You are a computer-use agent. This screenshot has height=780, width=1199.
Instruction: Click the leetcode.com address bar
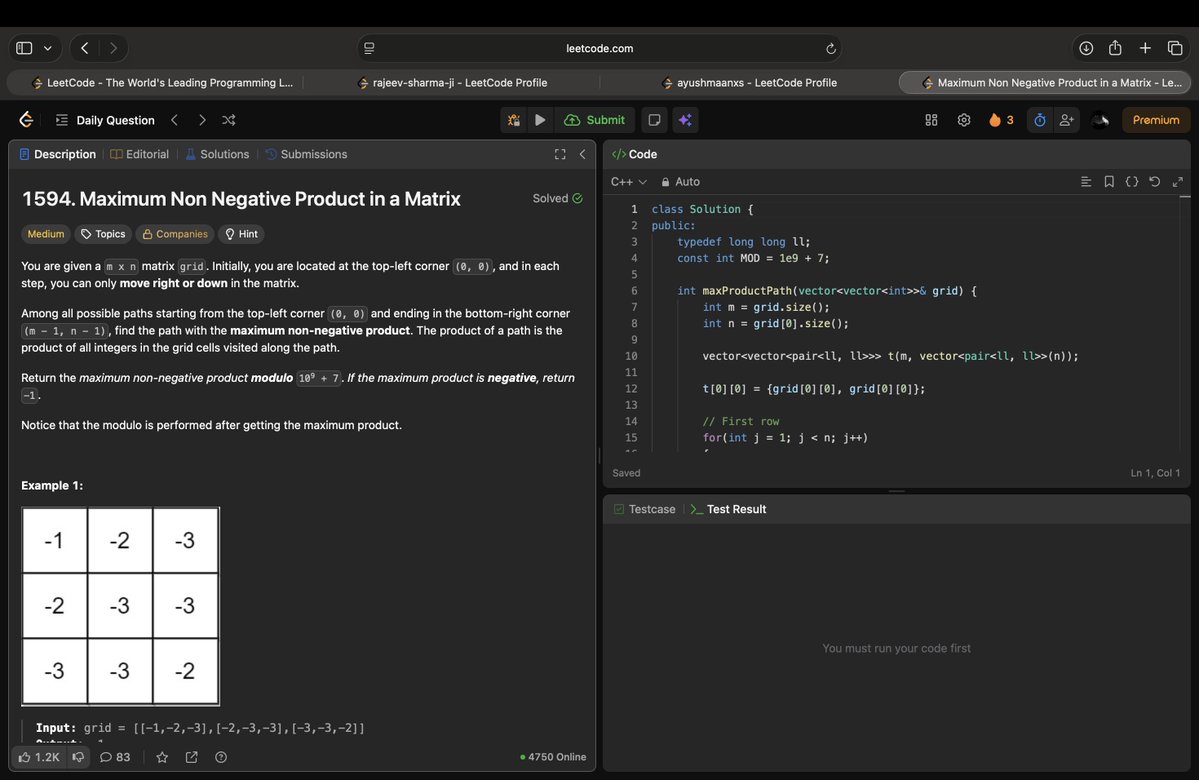(600, 48)
